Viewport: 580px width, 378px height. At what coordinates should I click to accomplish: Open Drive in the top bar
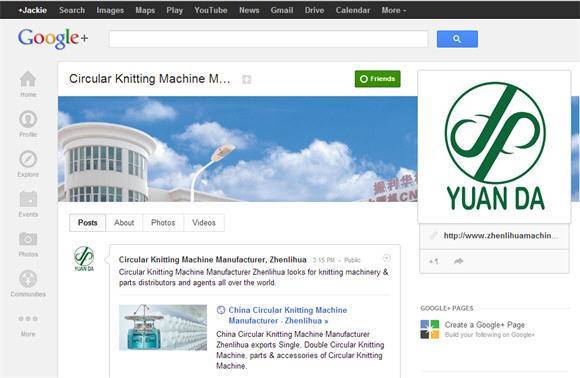(x=314, y=10)
